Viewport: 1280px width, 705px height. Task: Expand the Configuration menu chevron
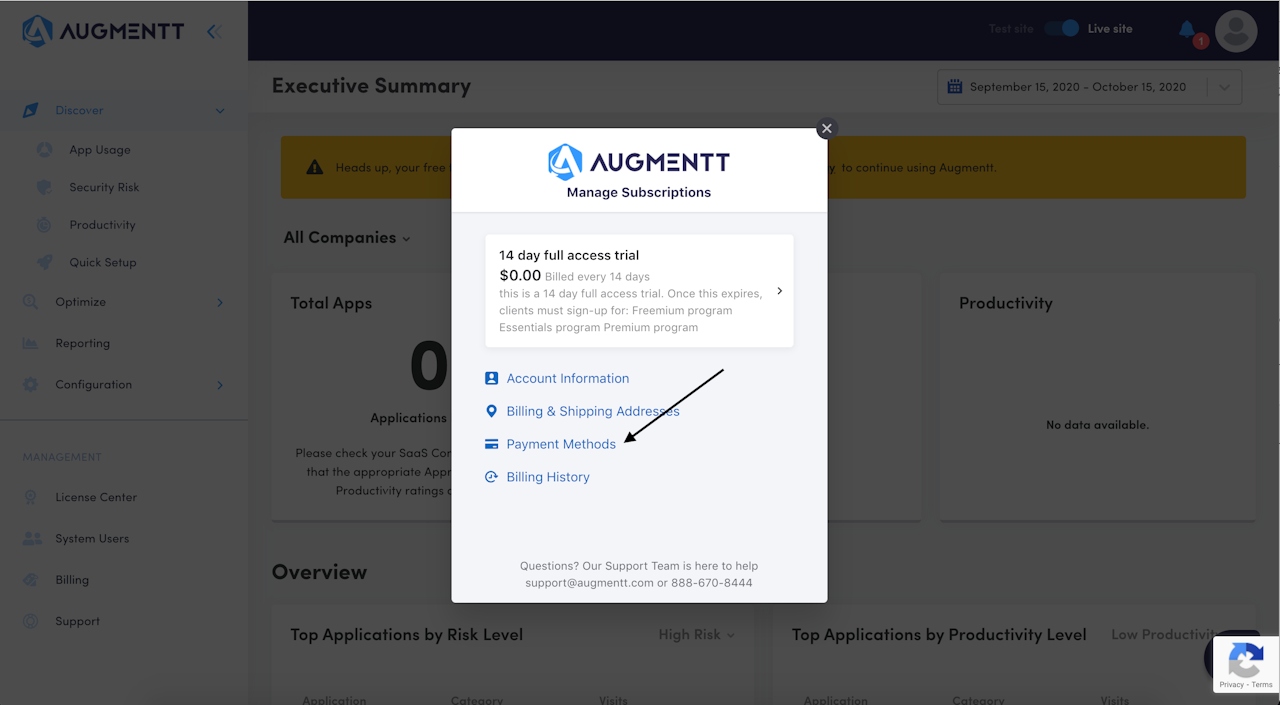click(x=220, y=385)
